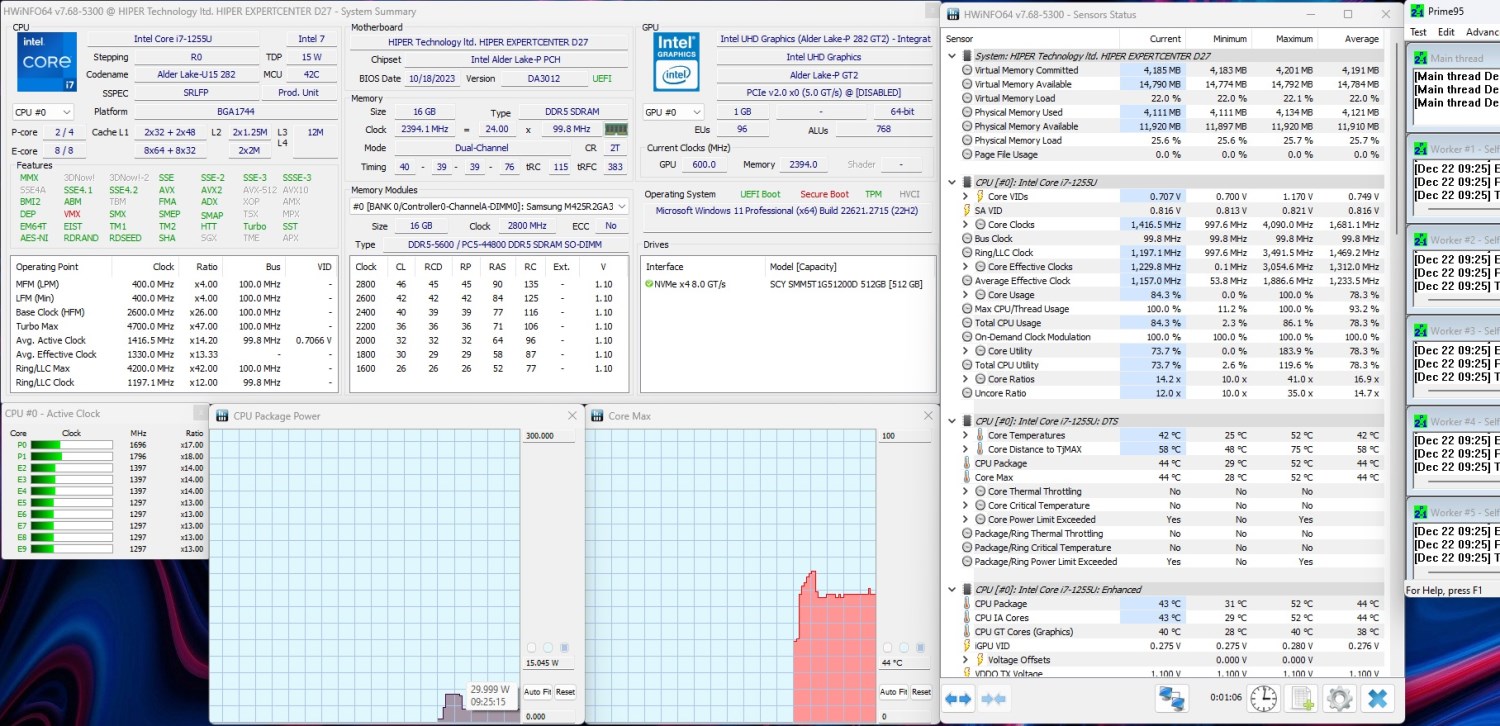Viewport: 1500px width, 726px height.
Task: Expand the Core Clocks sensor row
Action: pos(966,225)
